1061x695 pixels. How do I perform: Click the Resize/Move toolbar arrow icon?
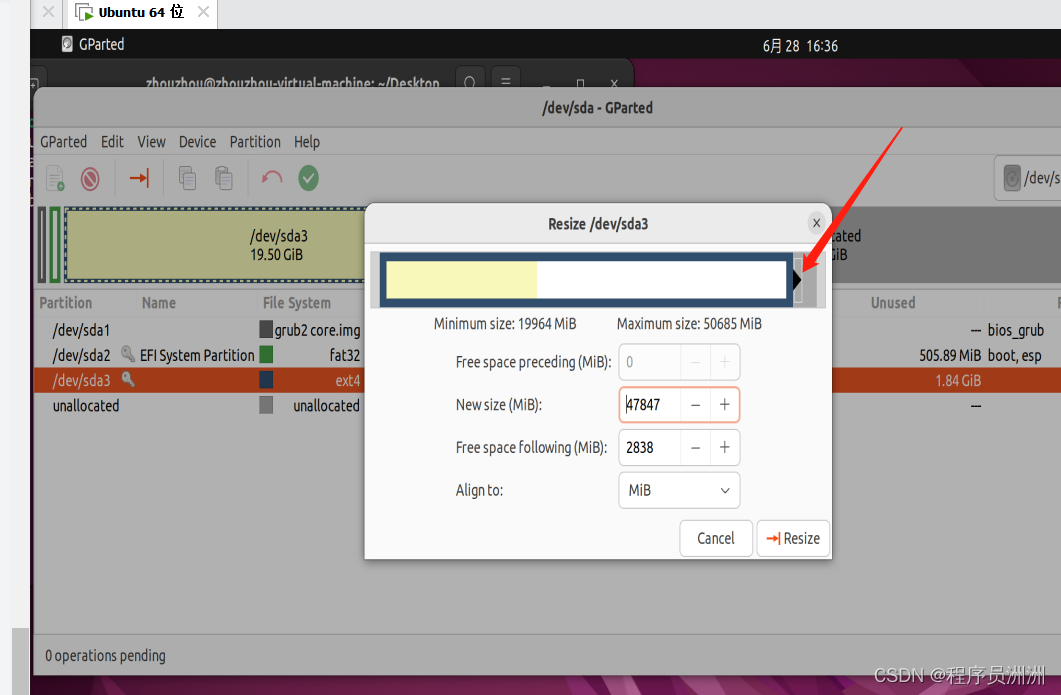pos(139,178)
